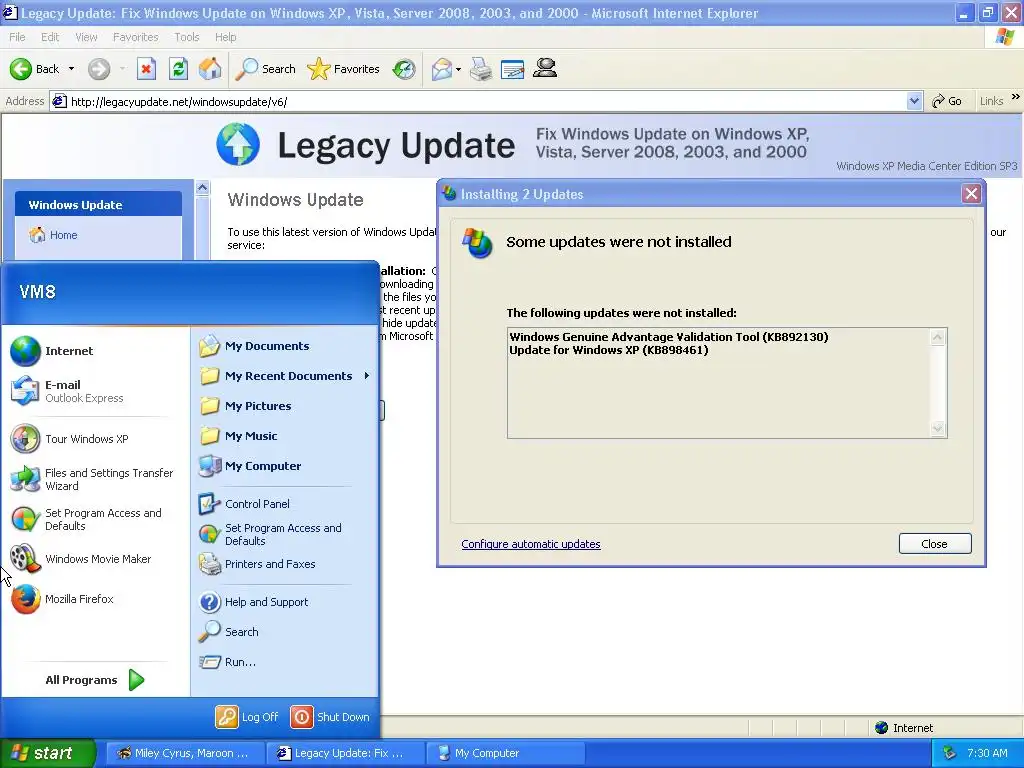Click Configure automatic updates link
The width and height of the screenshot is (1024, 768).
[530, 544]
